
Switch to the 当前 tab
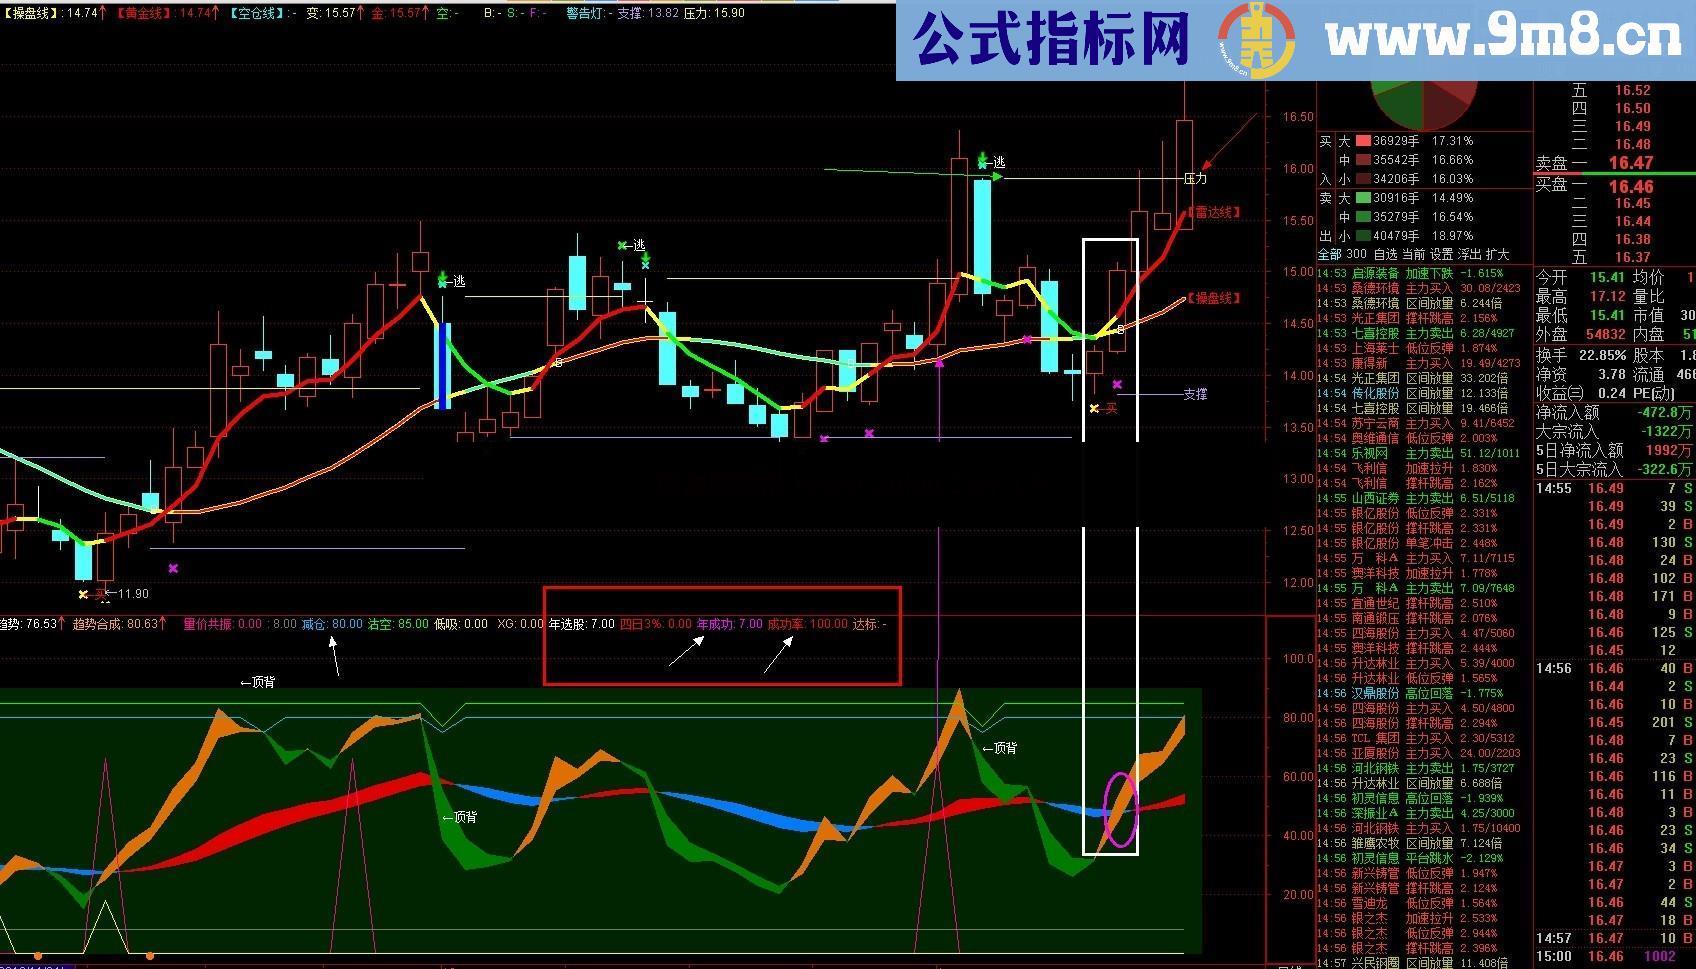click(1413, 255)
